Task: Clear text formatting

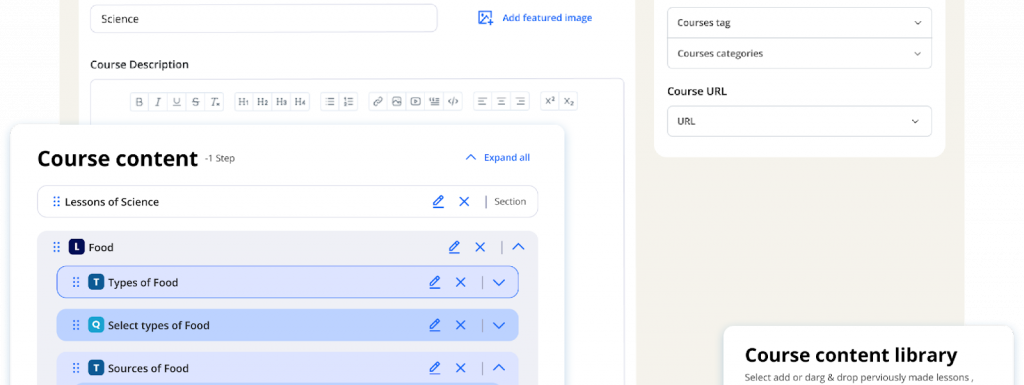Action: pos(214,102)
